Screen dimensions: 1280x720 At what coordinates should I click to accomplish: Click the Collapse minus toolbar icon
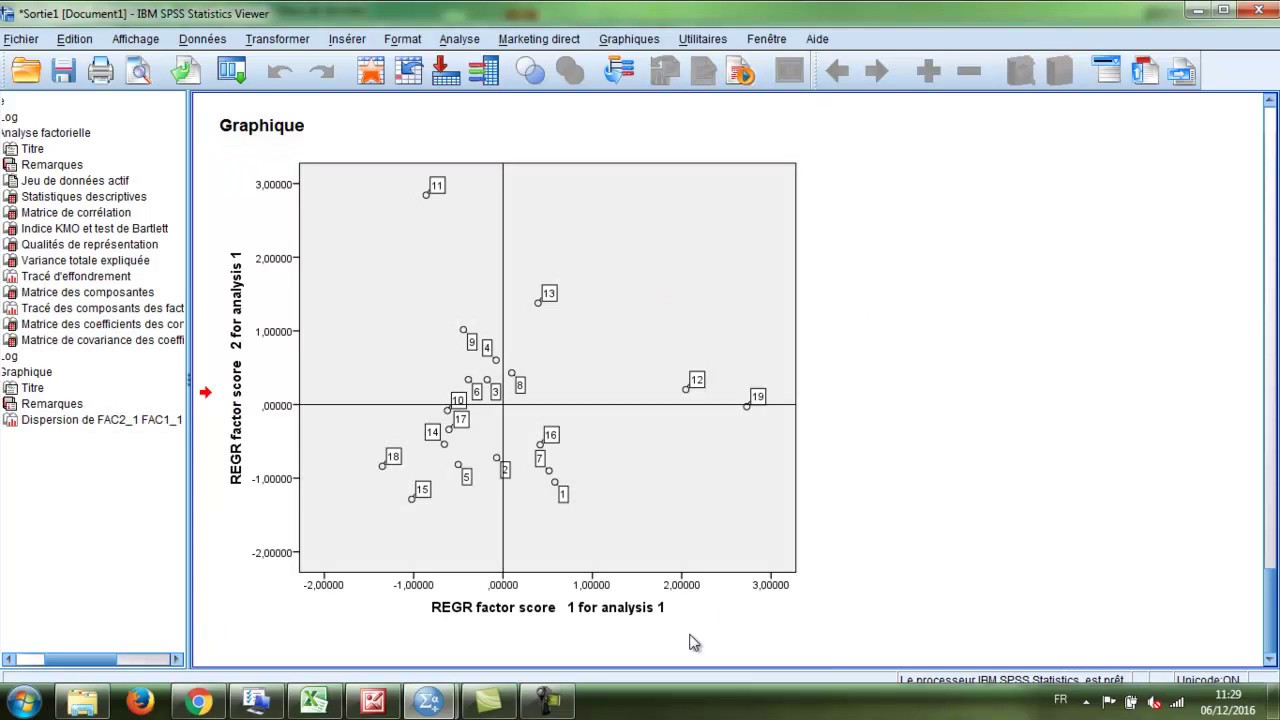pyautogui.click(x=968, y=71)
